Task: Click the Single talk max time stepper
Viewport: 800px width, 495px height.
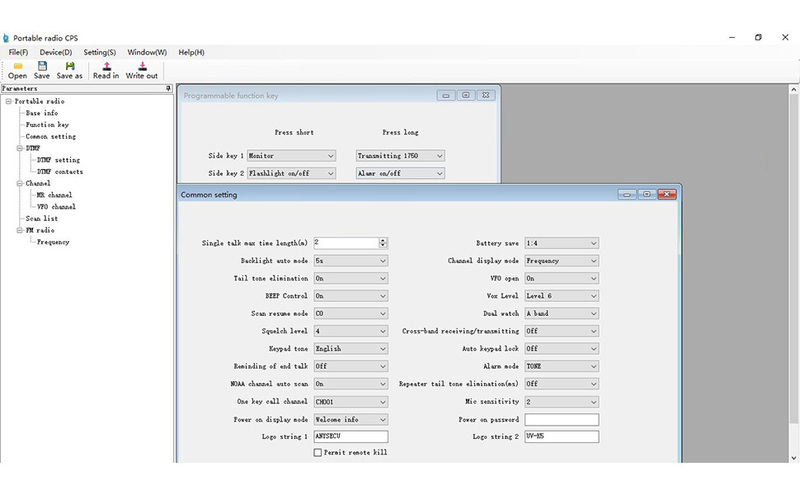Action: point(383,243)
